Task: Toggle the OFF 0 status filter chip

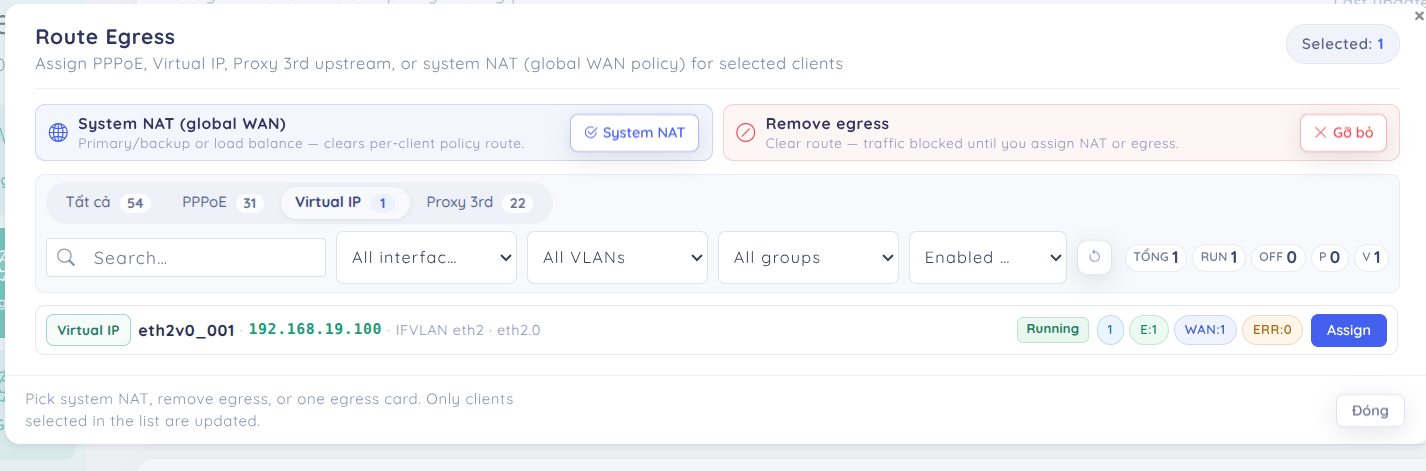Action: 1278,257
